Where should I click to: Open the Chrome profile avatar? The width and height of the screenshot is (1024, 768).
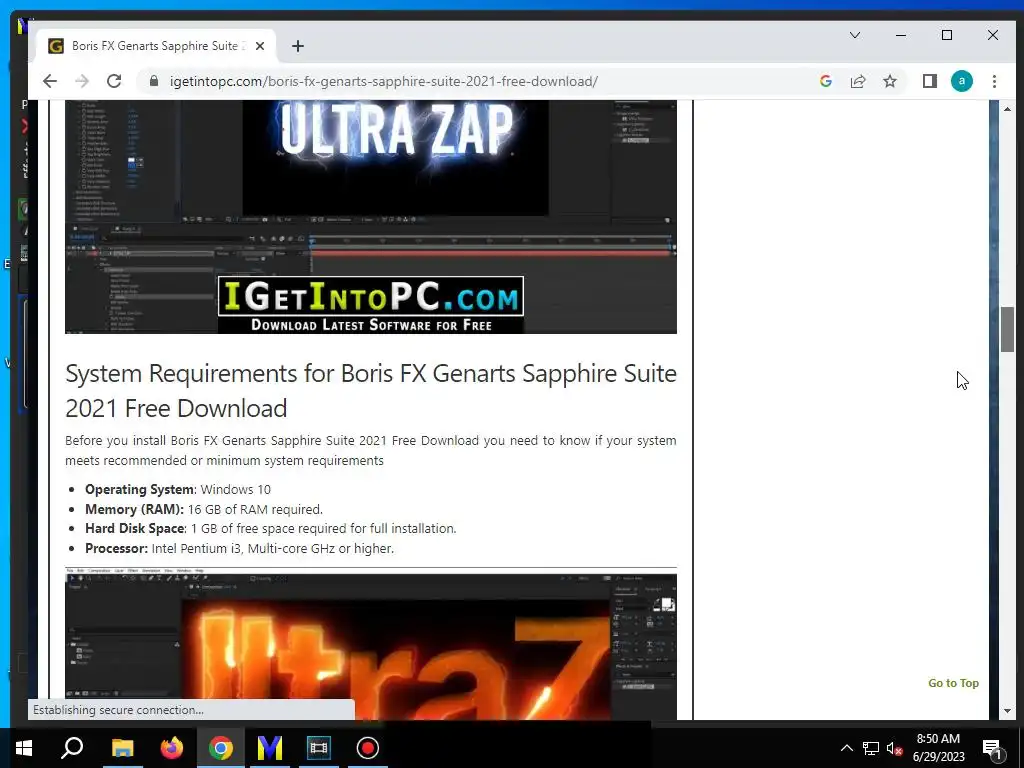click(961, 81)
